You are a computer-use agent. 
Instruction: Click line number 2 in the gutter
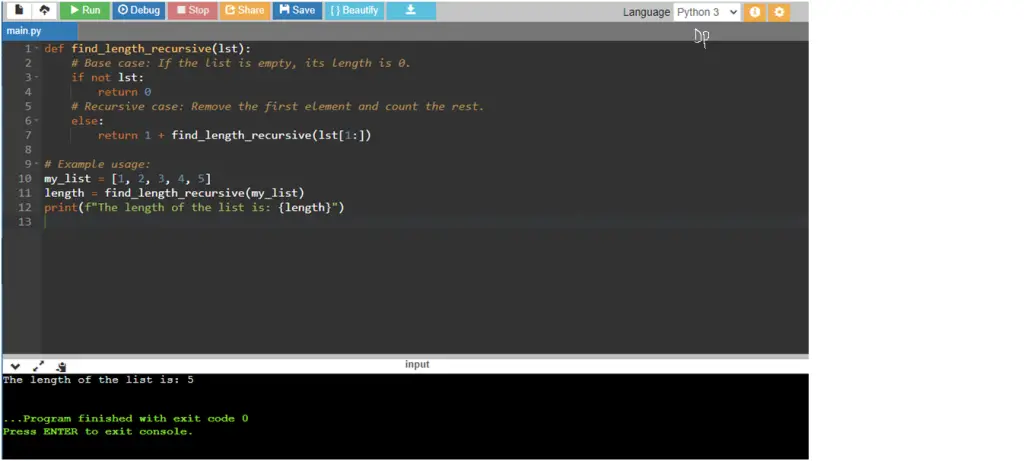(27, 63)
